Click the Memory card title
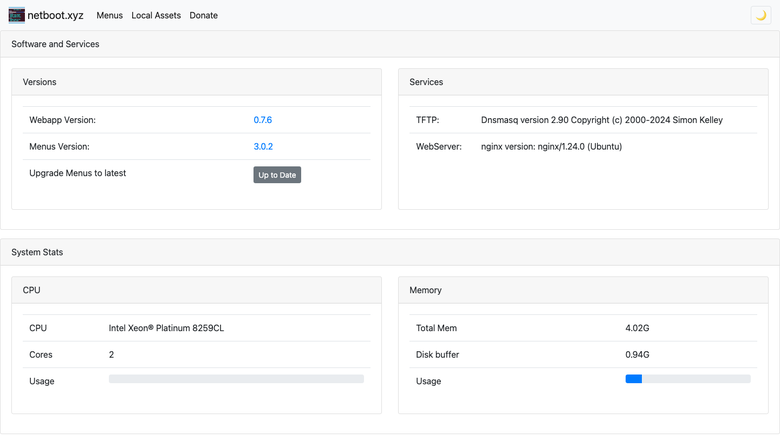 point(425,290)
